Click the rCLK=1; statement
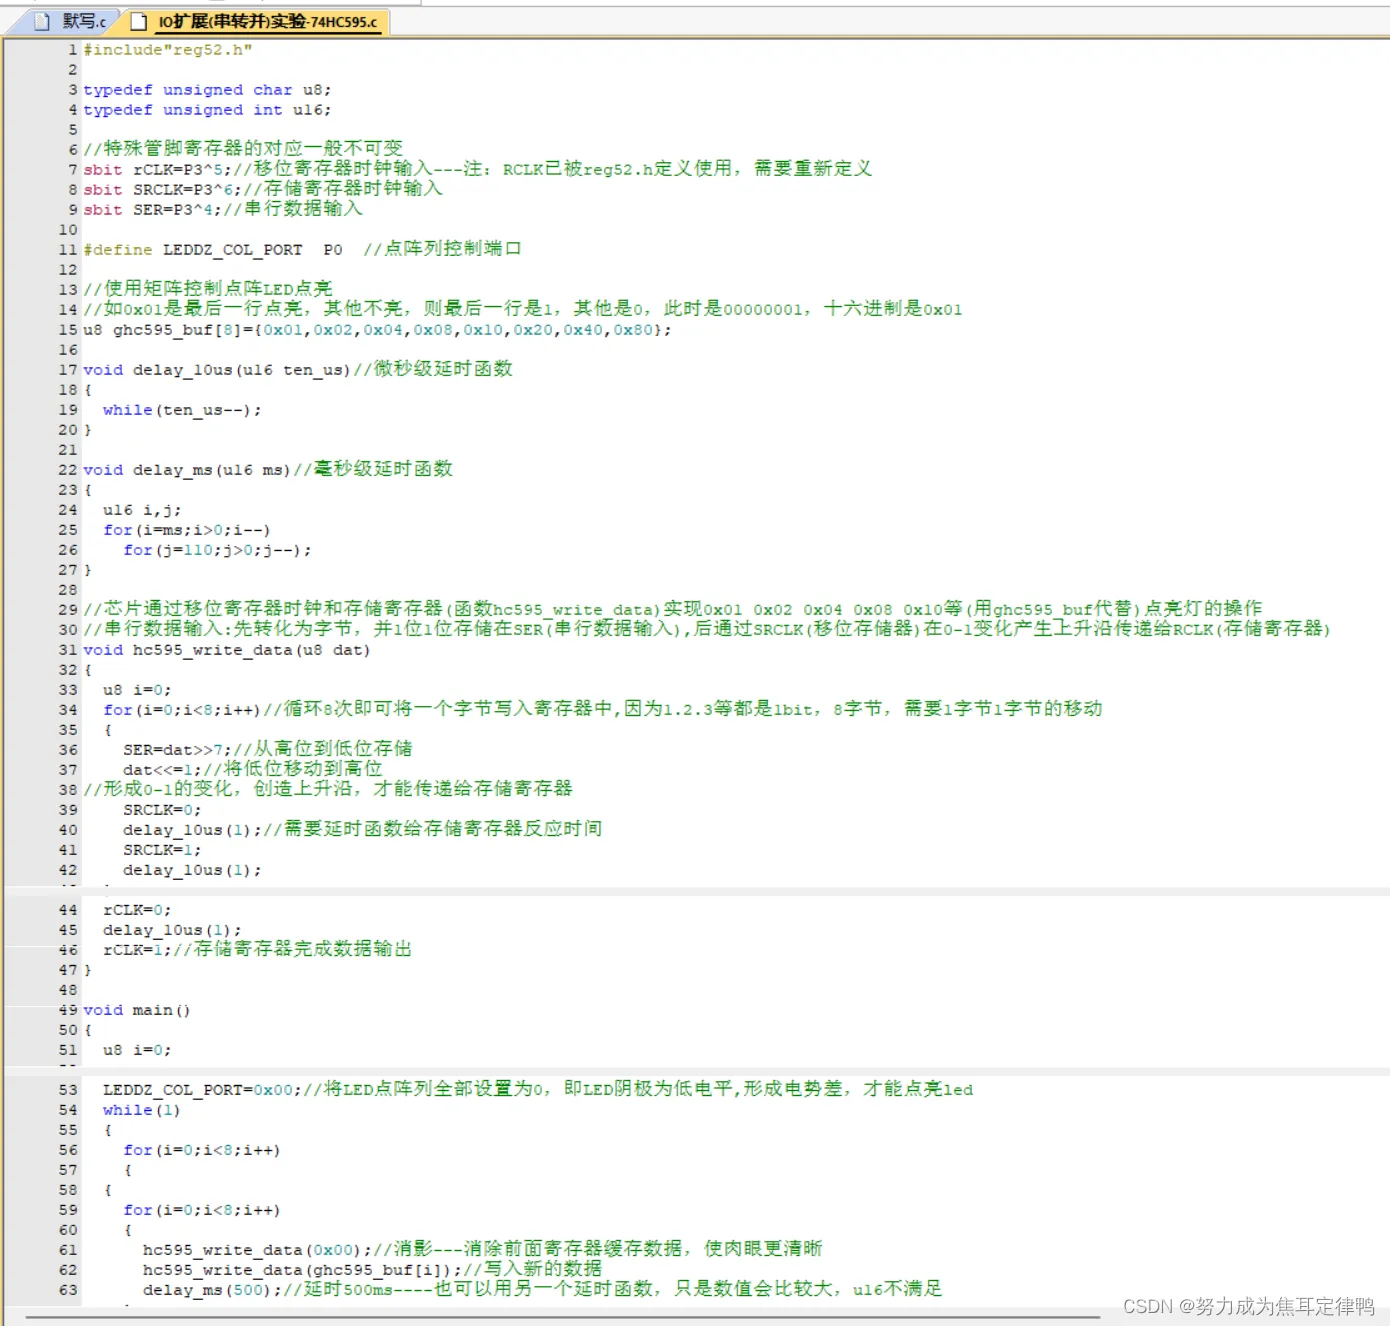Viewport: 1390px width, 1326px height. click(137, 950)
